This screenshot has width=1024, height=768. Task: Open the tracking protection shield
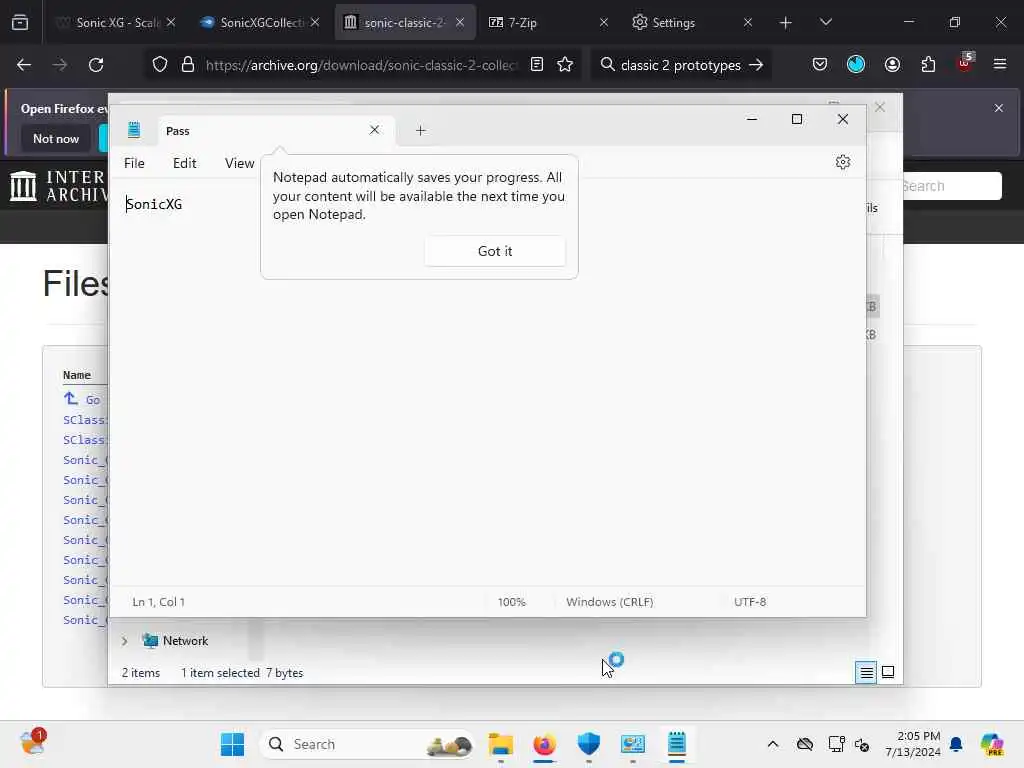[160, 65]
